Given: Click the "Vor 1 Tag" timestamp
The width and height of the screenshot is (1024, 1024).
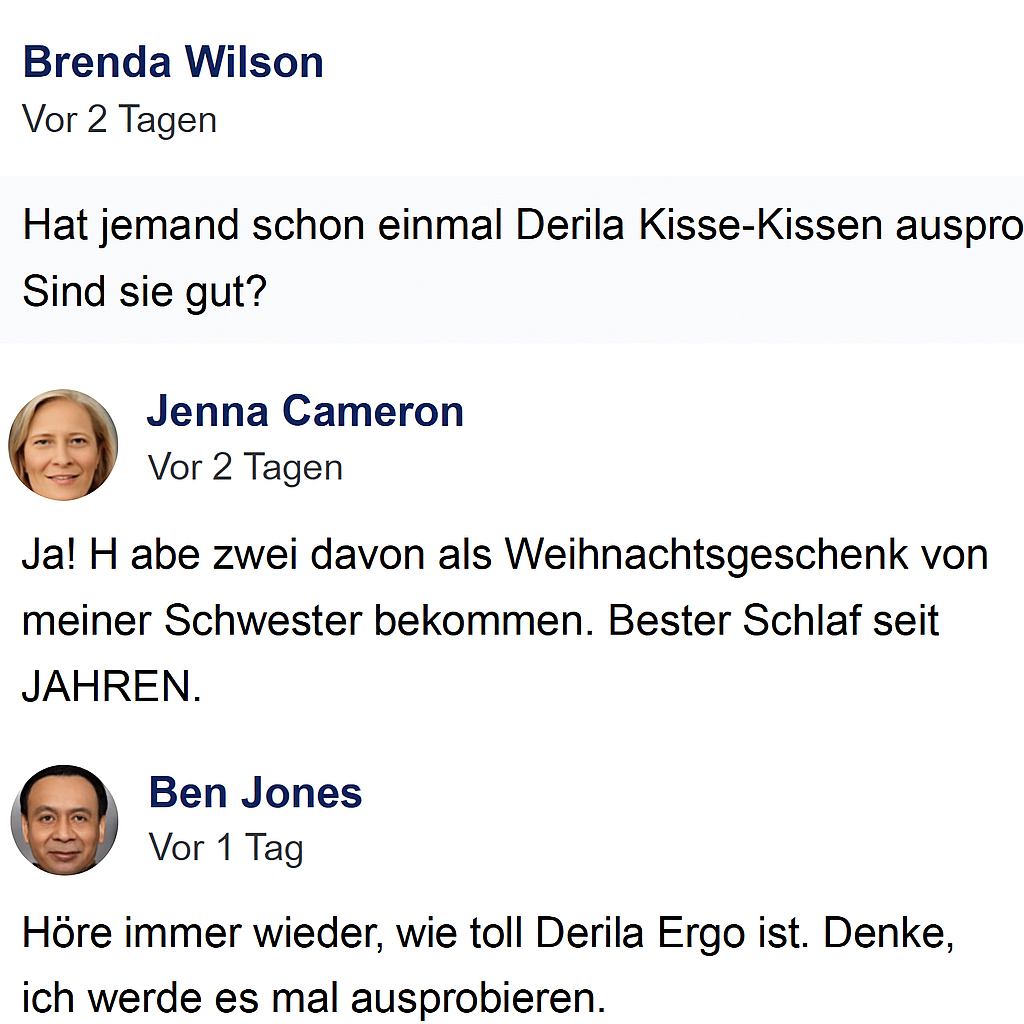Looking at the screenshot, I should [226, 848].
